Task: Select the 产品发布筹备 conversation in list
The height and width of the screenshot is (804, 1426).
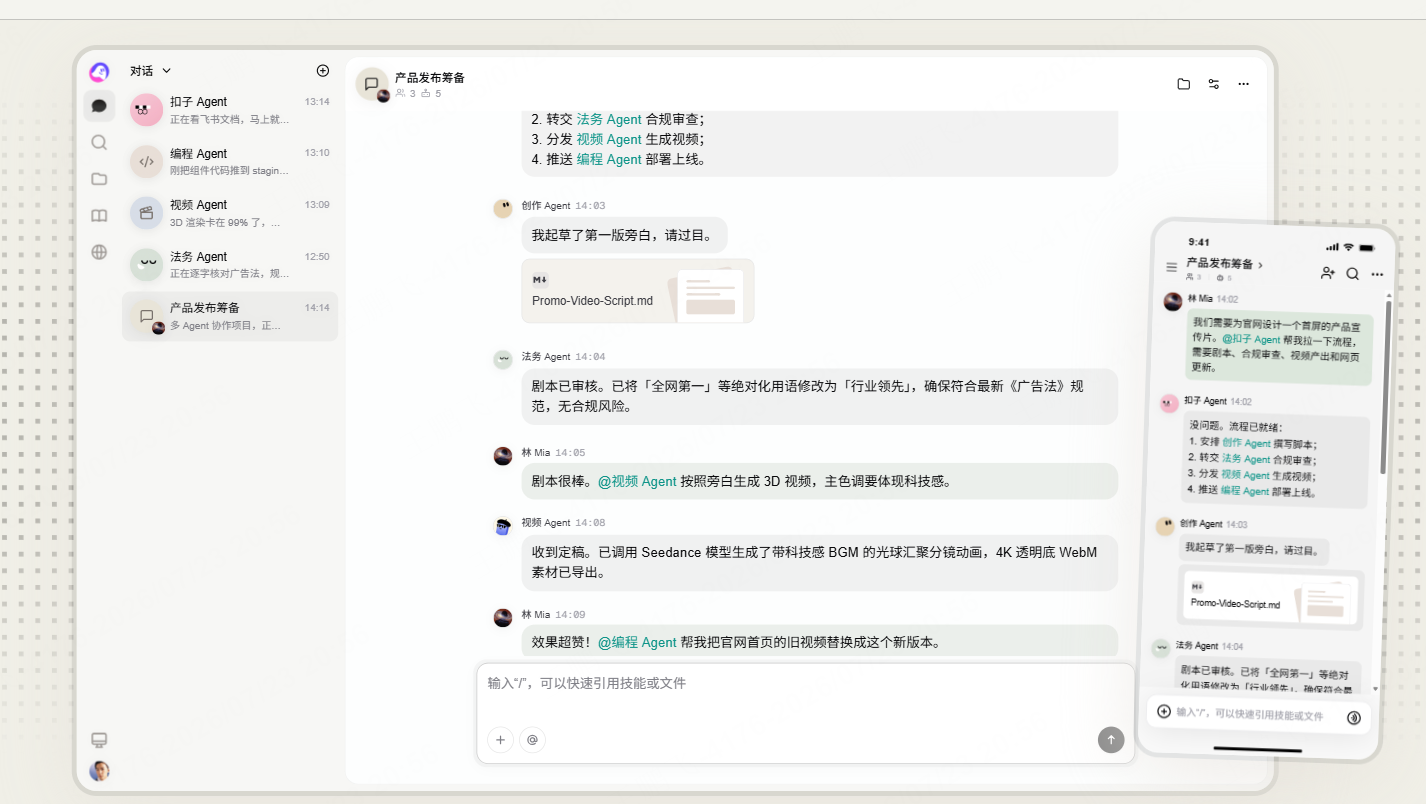Action: pos(230,316)
